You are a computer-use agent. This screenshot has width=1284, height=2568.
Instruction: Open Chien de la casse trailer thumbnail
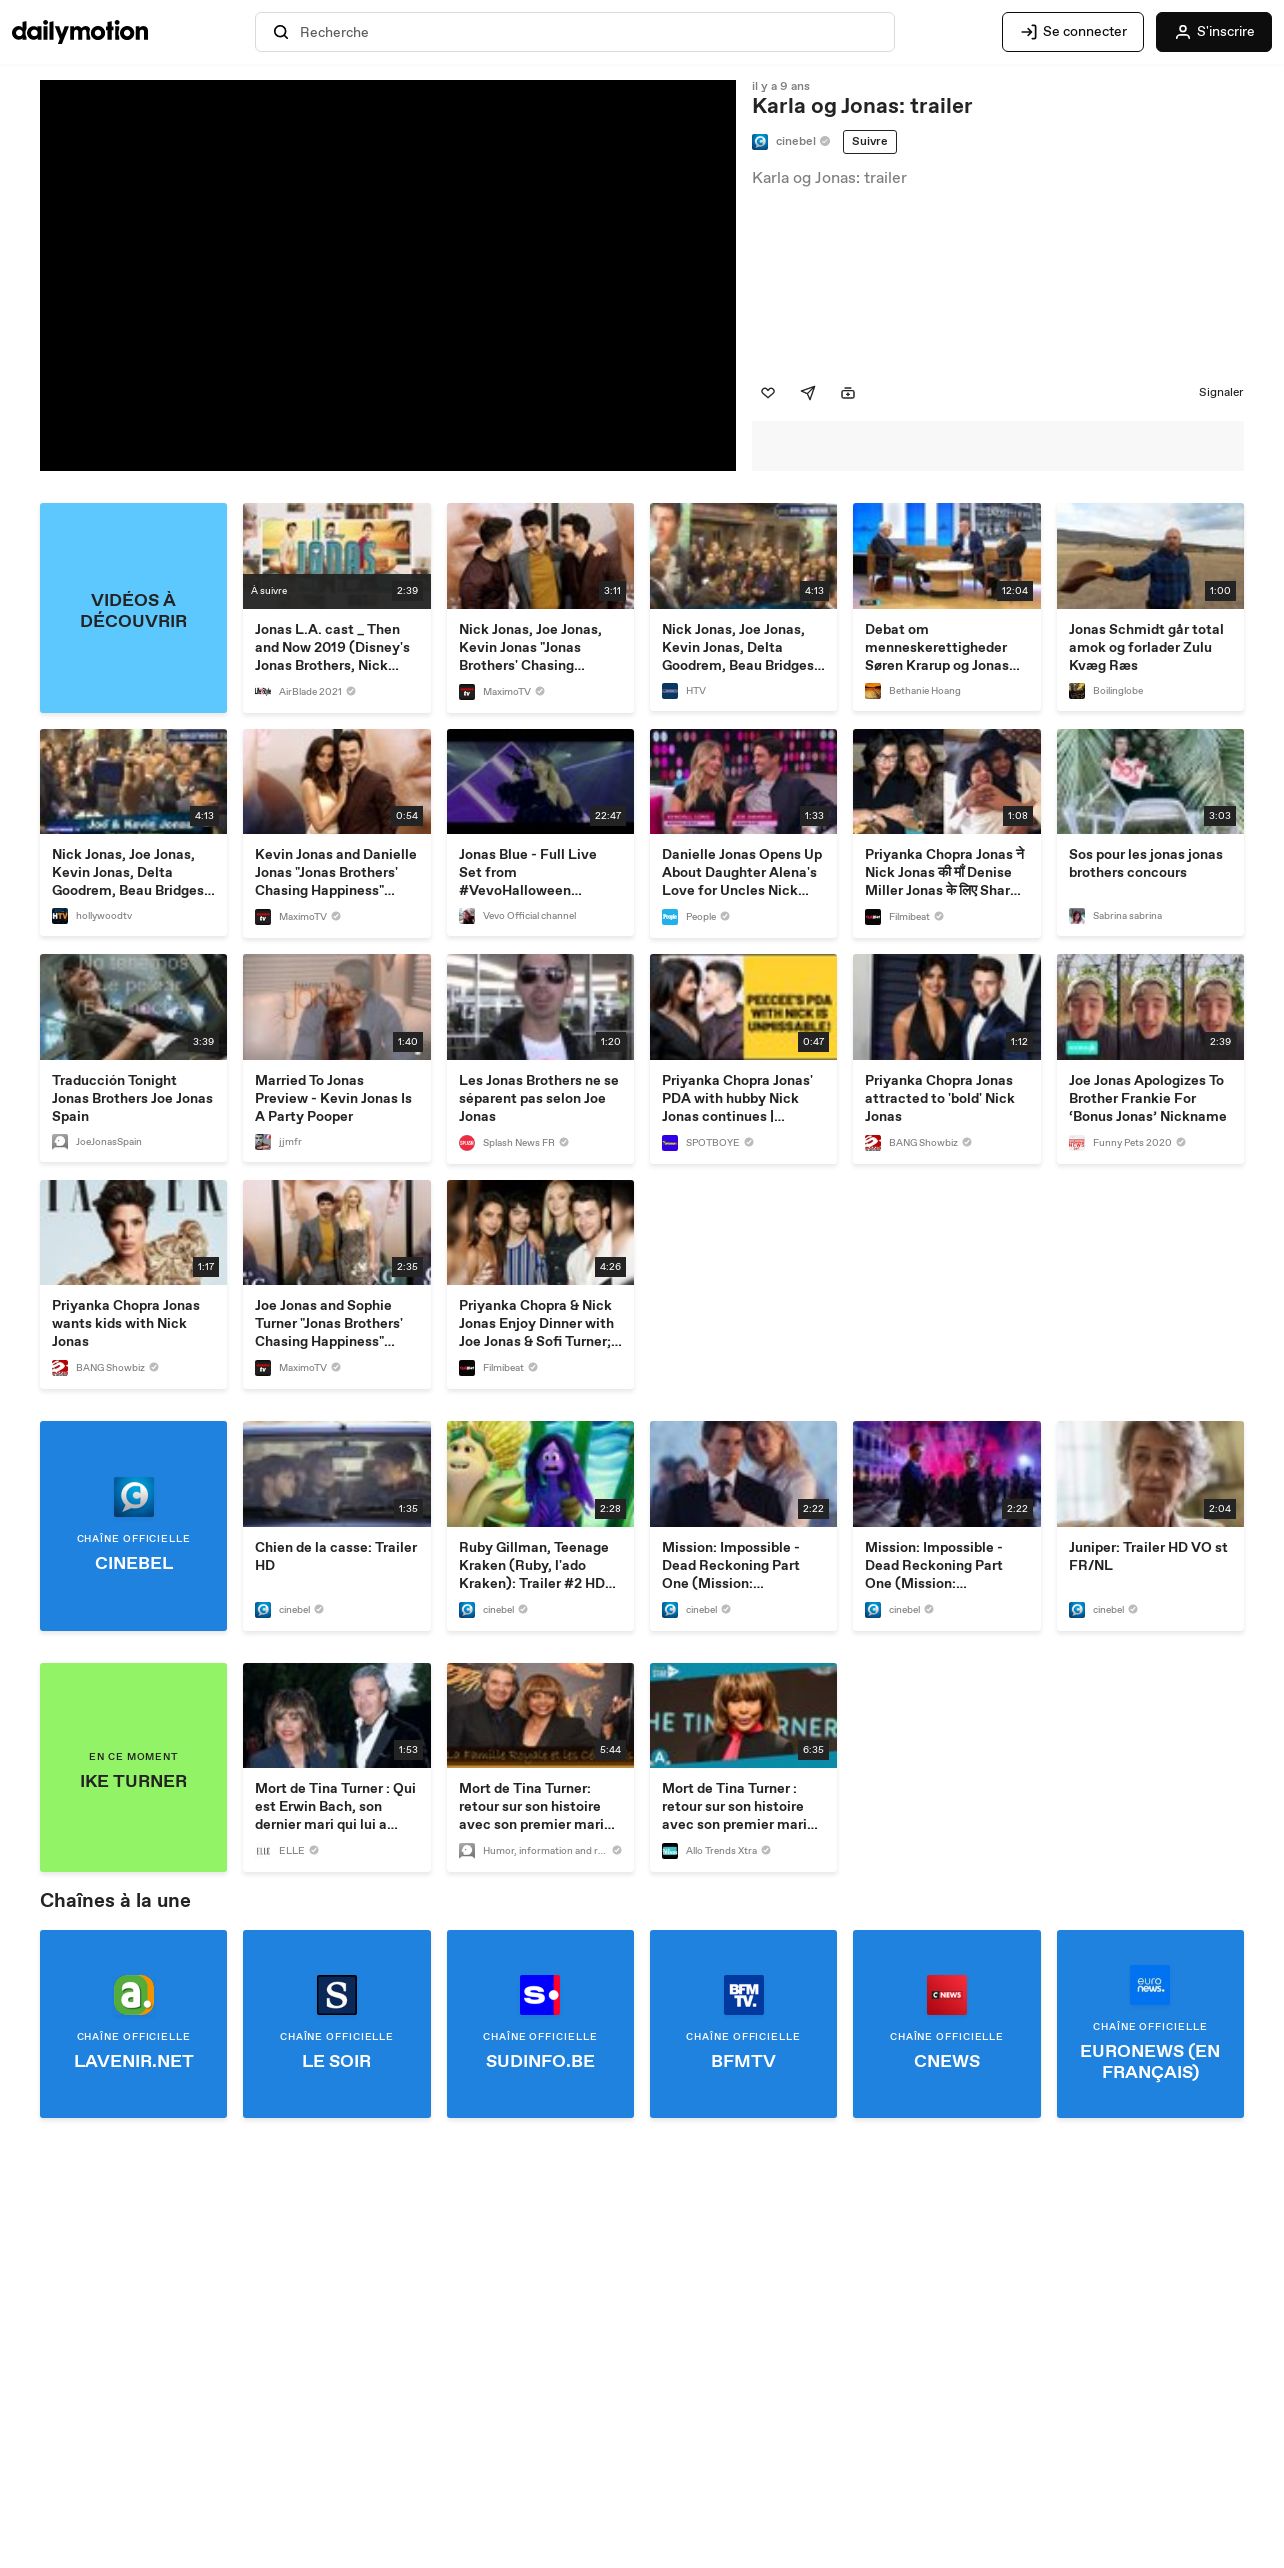336,1474
